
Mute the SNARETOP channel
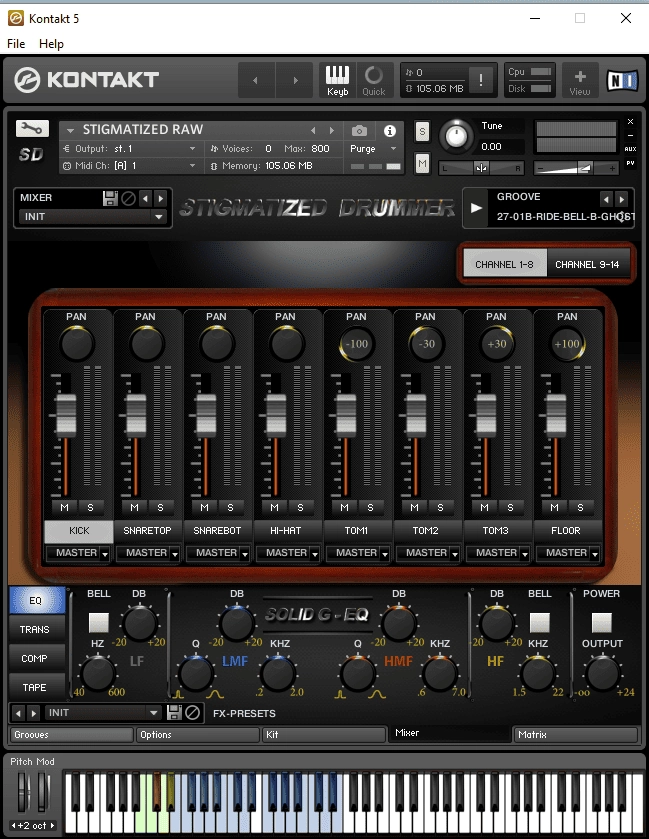pos(134,507)
